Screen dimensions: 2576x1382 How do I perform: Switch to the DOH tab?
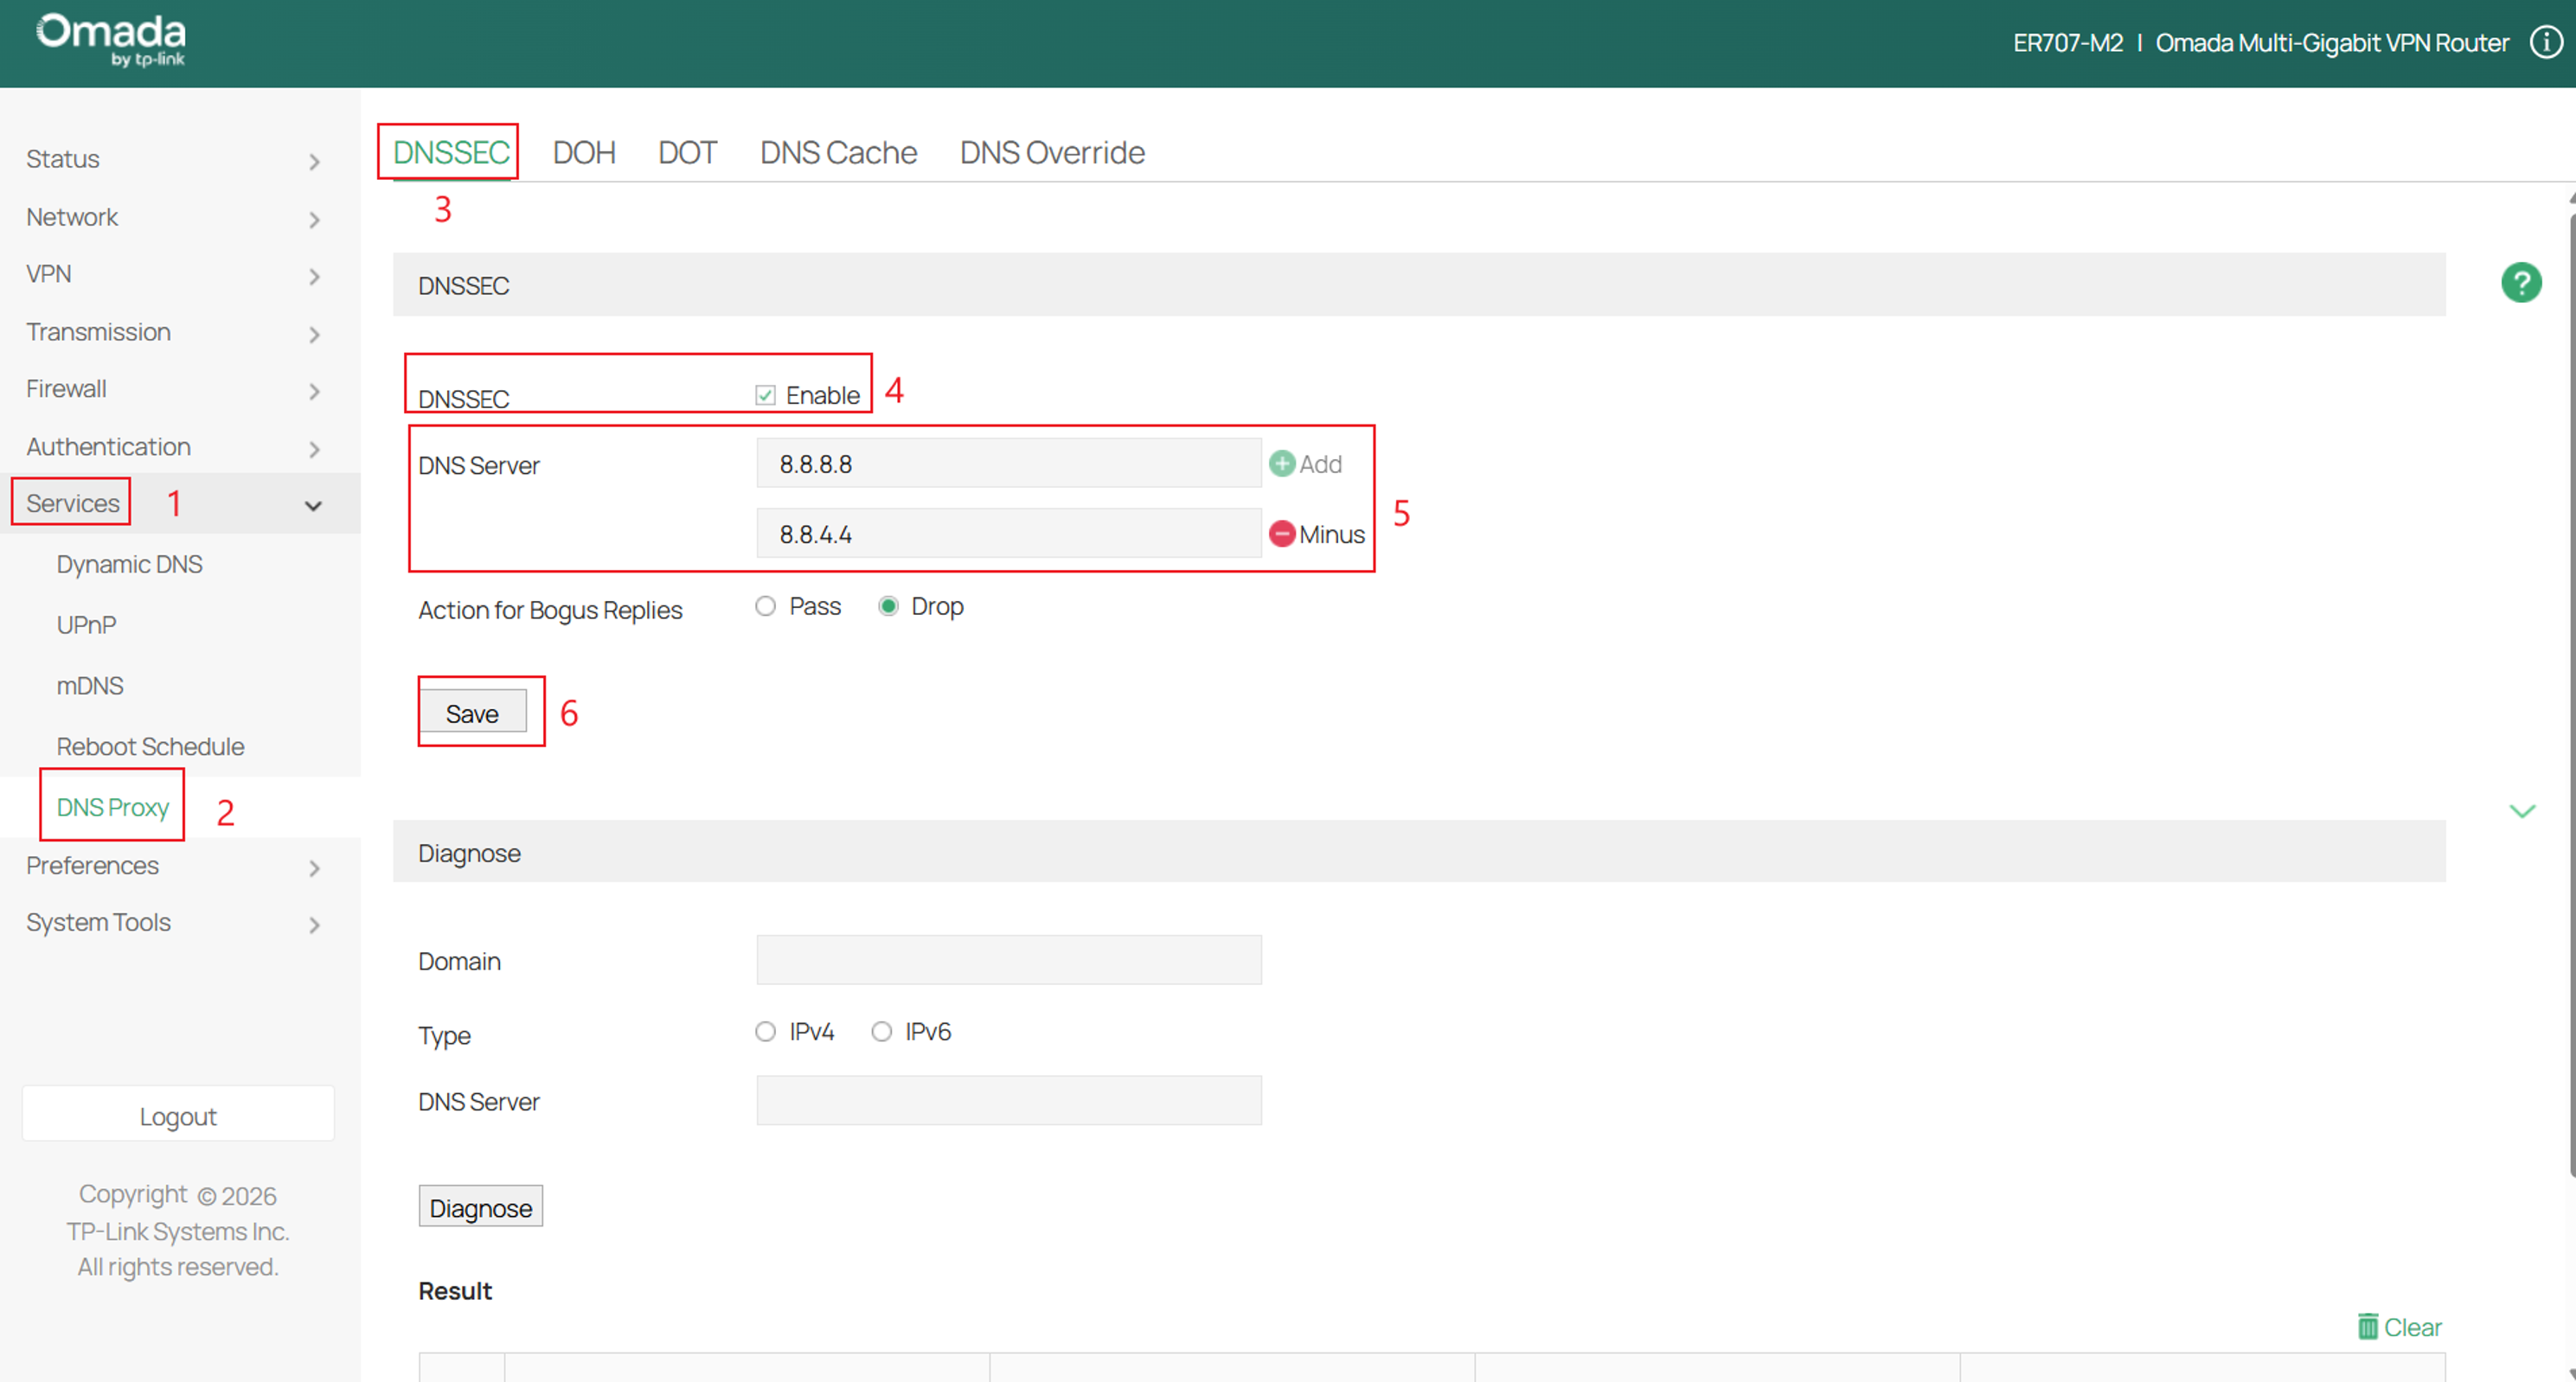pos(584,153)
